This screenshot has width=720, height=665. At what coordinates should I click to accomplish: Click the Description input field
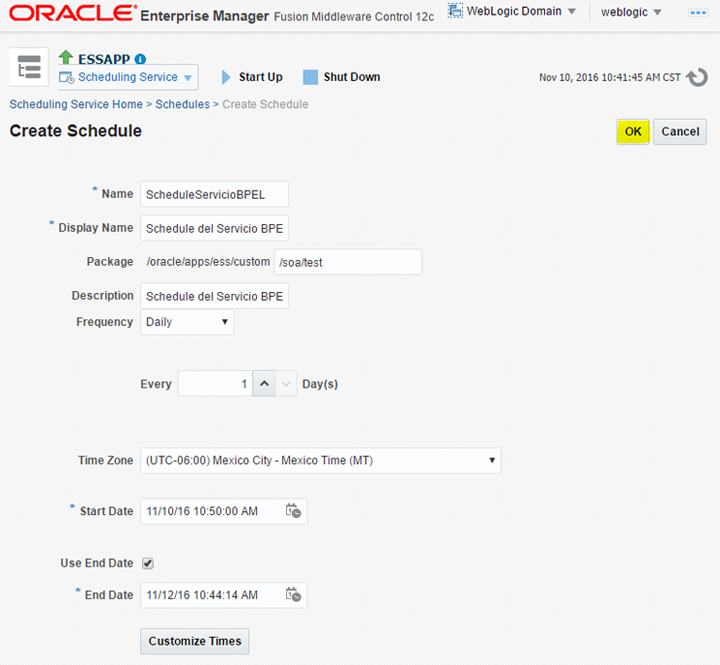214,296
